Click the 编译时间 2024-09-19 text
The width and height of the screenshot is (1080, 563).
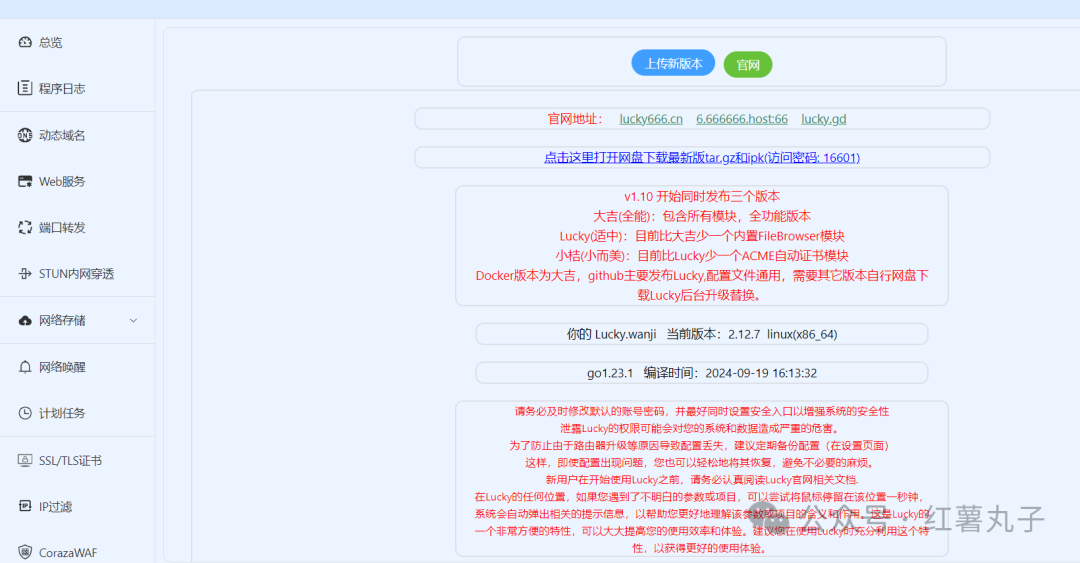[730, 373]
